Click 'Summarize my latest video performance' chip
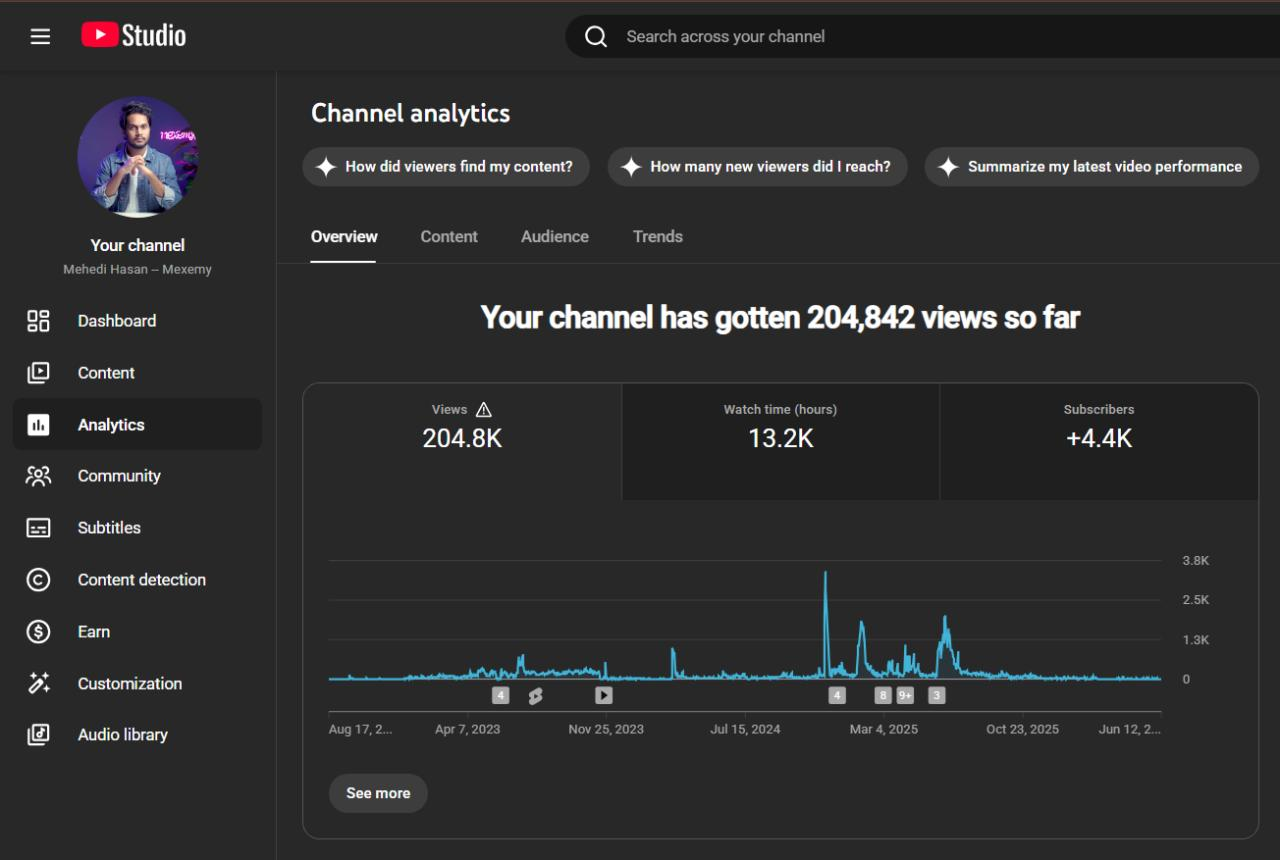This screenshot has width=1280, height=860. [x=1092, y=167]
